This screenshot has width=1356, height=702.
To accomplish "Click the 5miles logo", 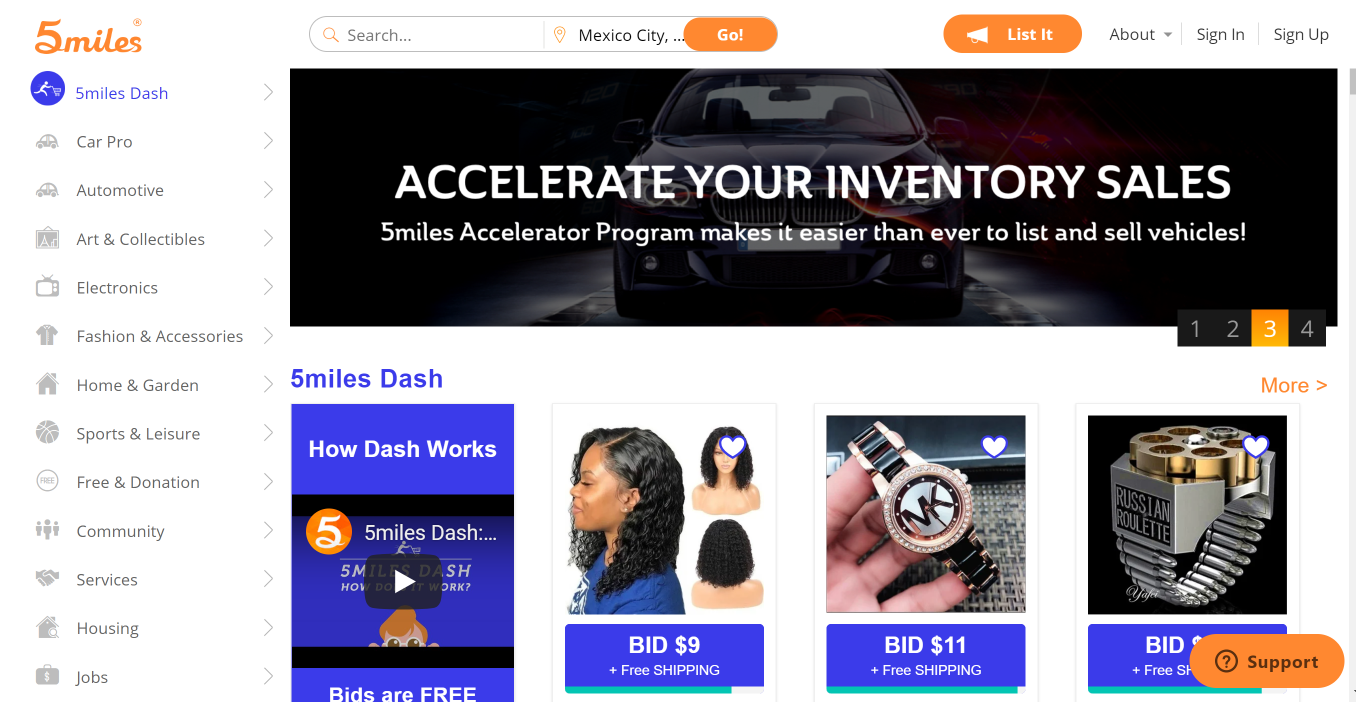I will coord(88,35).
